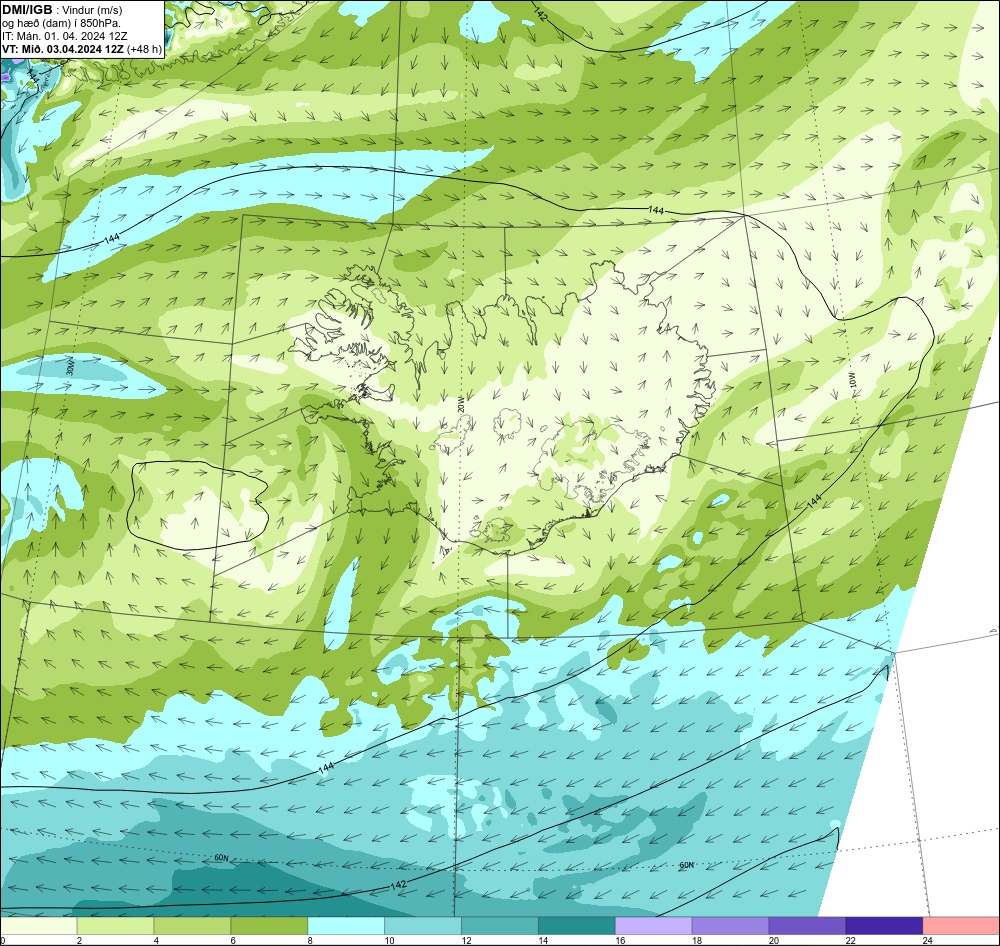Click the 'og hæð (dam) í 850hPa.' line
Screen dimensions: 1000x946
click(61, 23)
